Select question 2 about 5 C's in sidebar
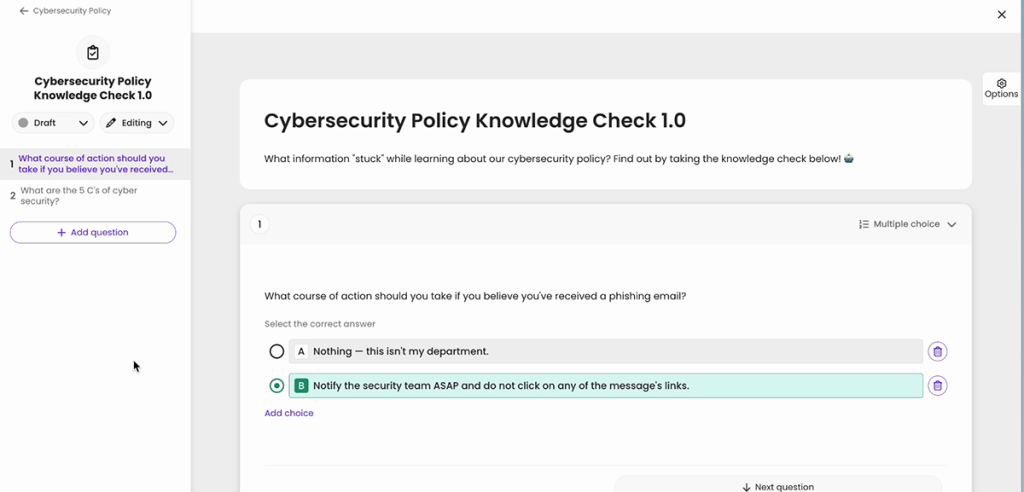1024x492 pixels. click(79, 195)
